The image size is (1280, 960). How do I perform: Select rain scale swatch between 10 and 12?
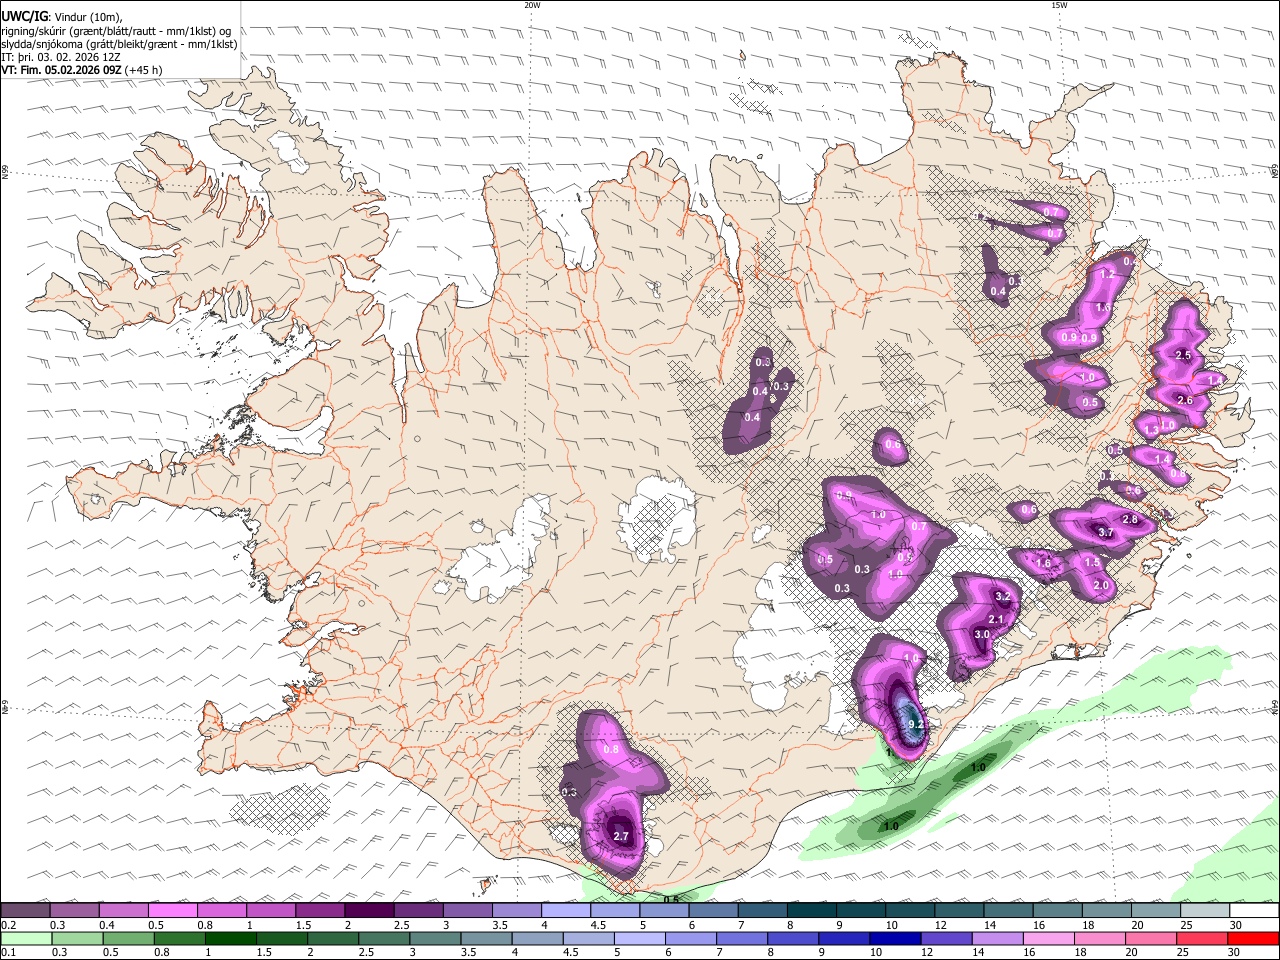[x=895, y=938]
